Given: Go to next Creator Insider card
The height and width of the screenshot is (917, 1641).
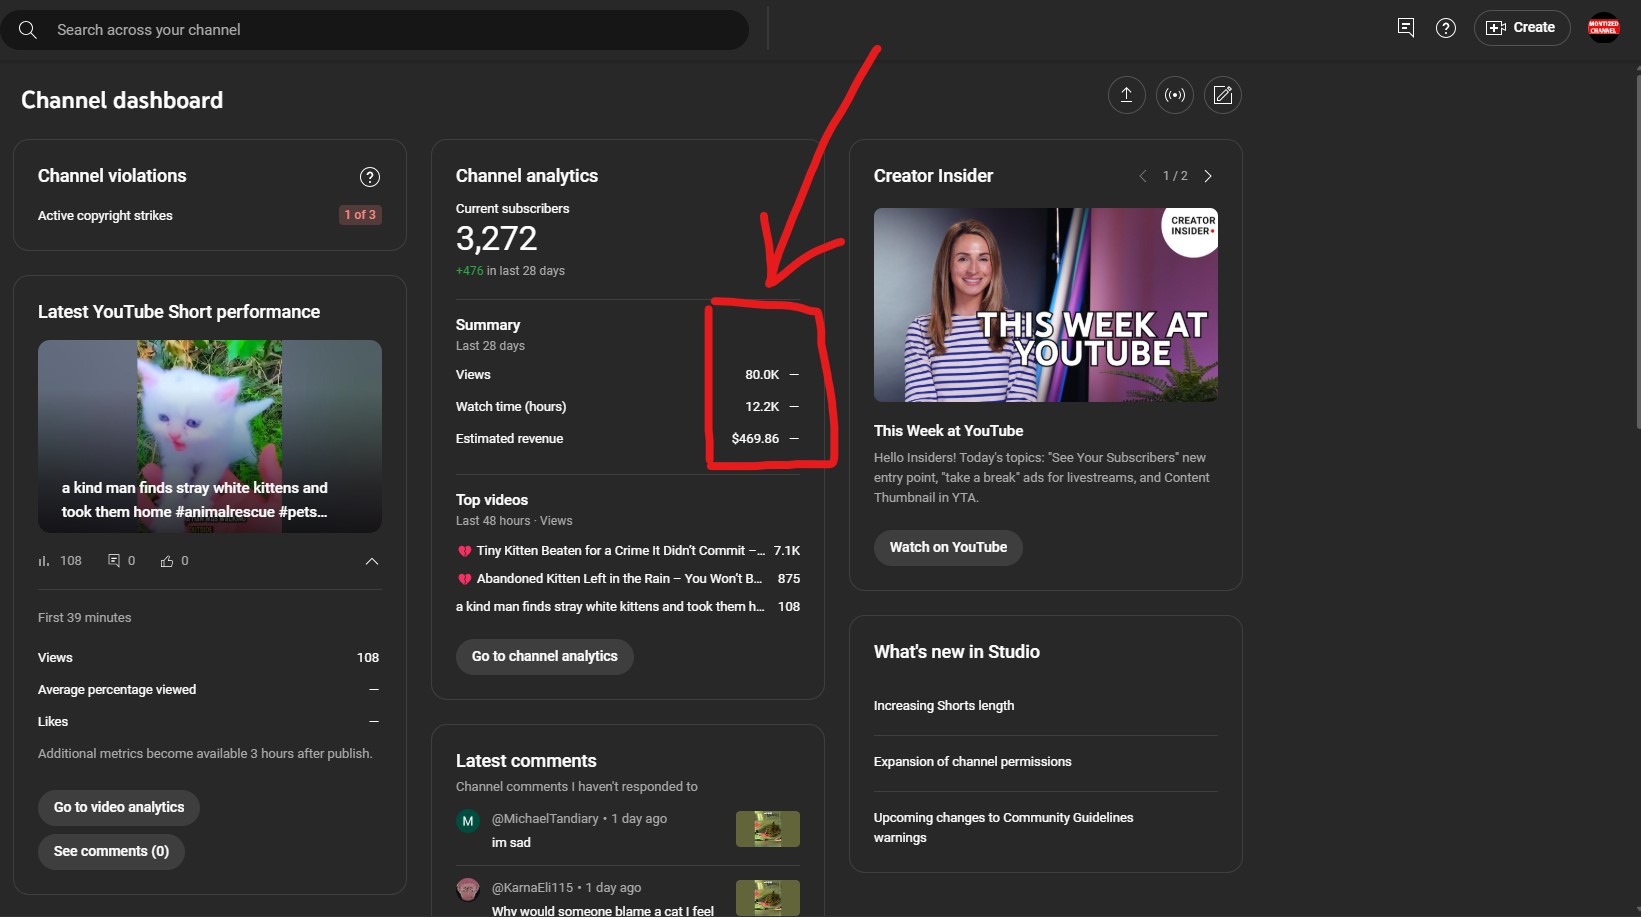Looking at the screenshot, I should pyautogui.click(x=1208, y=175).
